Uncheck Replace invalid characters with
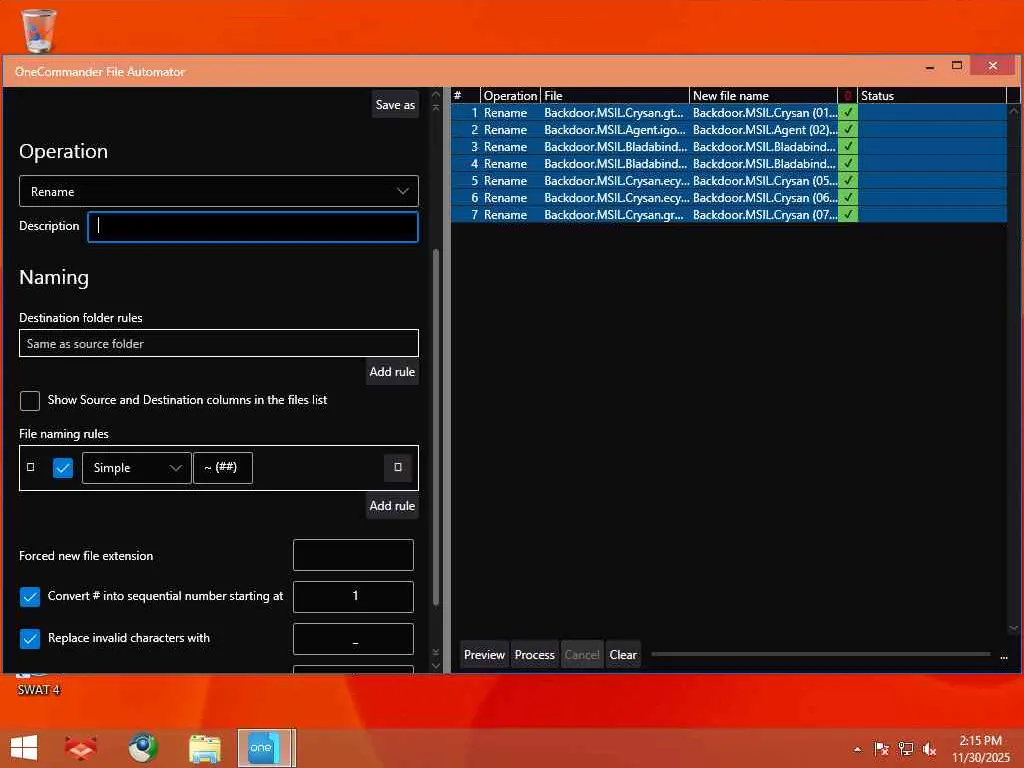 [29, 638]
